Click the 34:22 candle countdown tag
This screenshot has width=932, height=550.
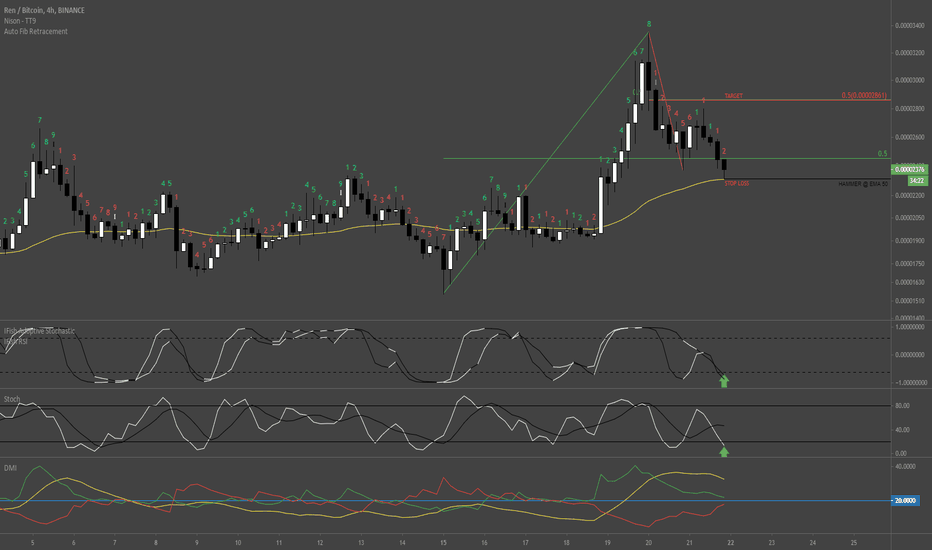917,180
